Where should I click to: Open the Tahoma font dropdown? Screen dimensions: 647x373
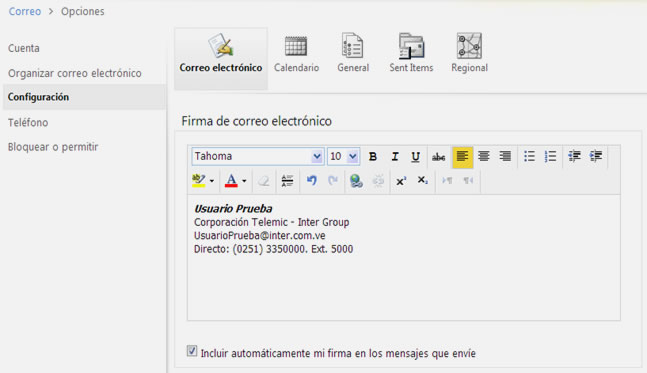[x=257, y=156]
